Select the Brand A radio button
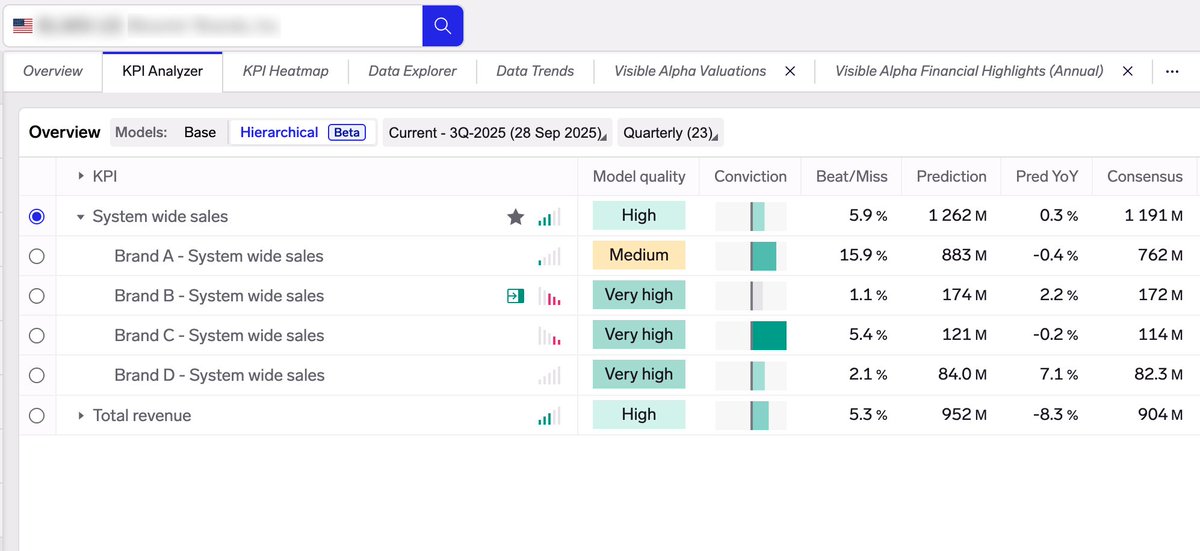 [x=37, y=256]
